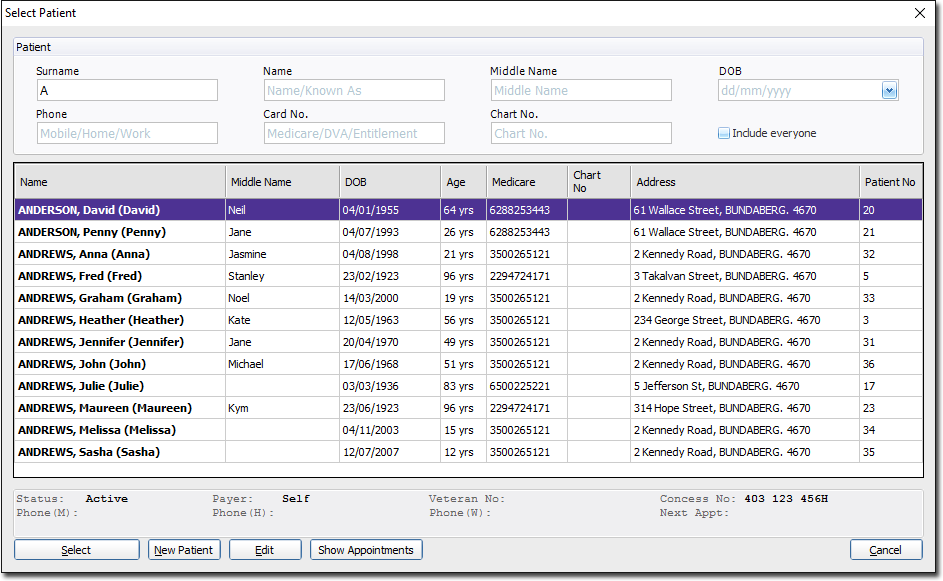Click the Middle Name input field
This screenshot has height=581, width=943.
pyautogui.click(x=581, y=91)
